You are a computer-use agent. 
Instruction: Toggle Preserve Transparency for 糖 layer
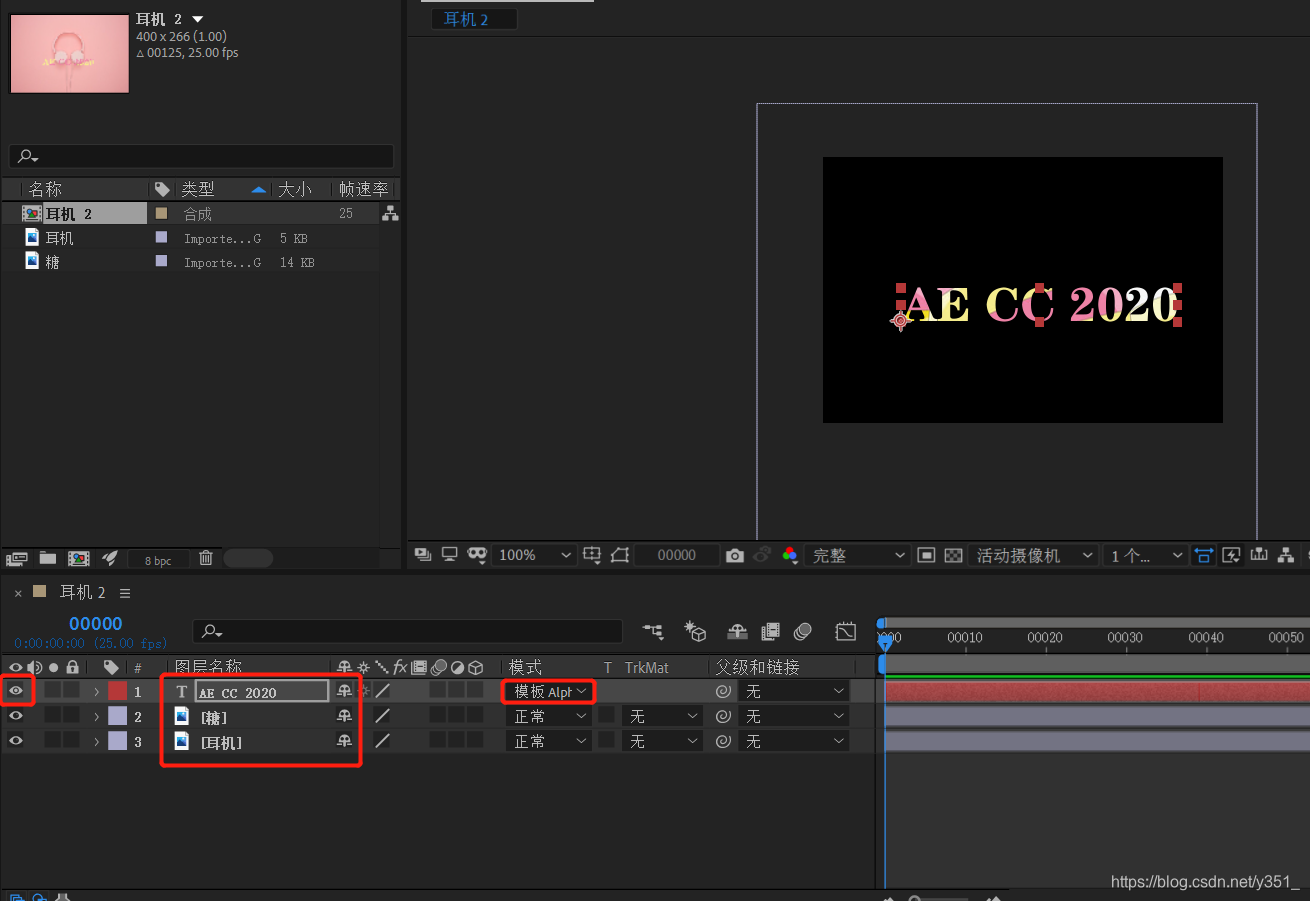(606, 715)
